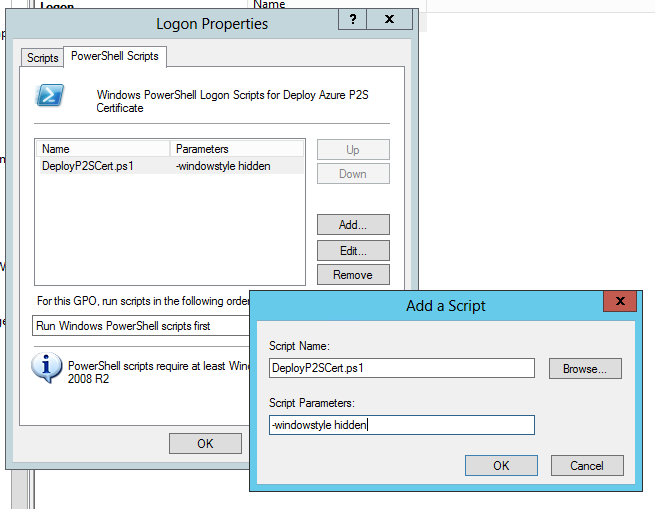Select the PowerShell Scripts tab
Screen dimensions: 655x509
pyautogui.click(x=115, y=57)
